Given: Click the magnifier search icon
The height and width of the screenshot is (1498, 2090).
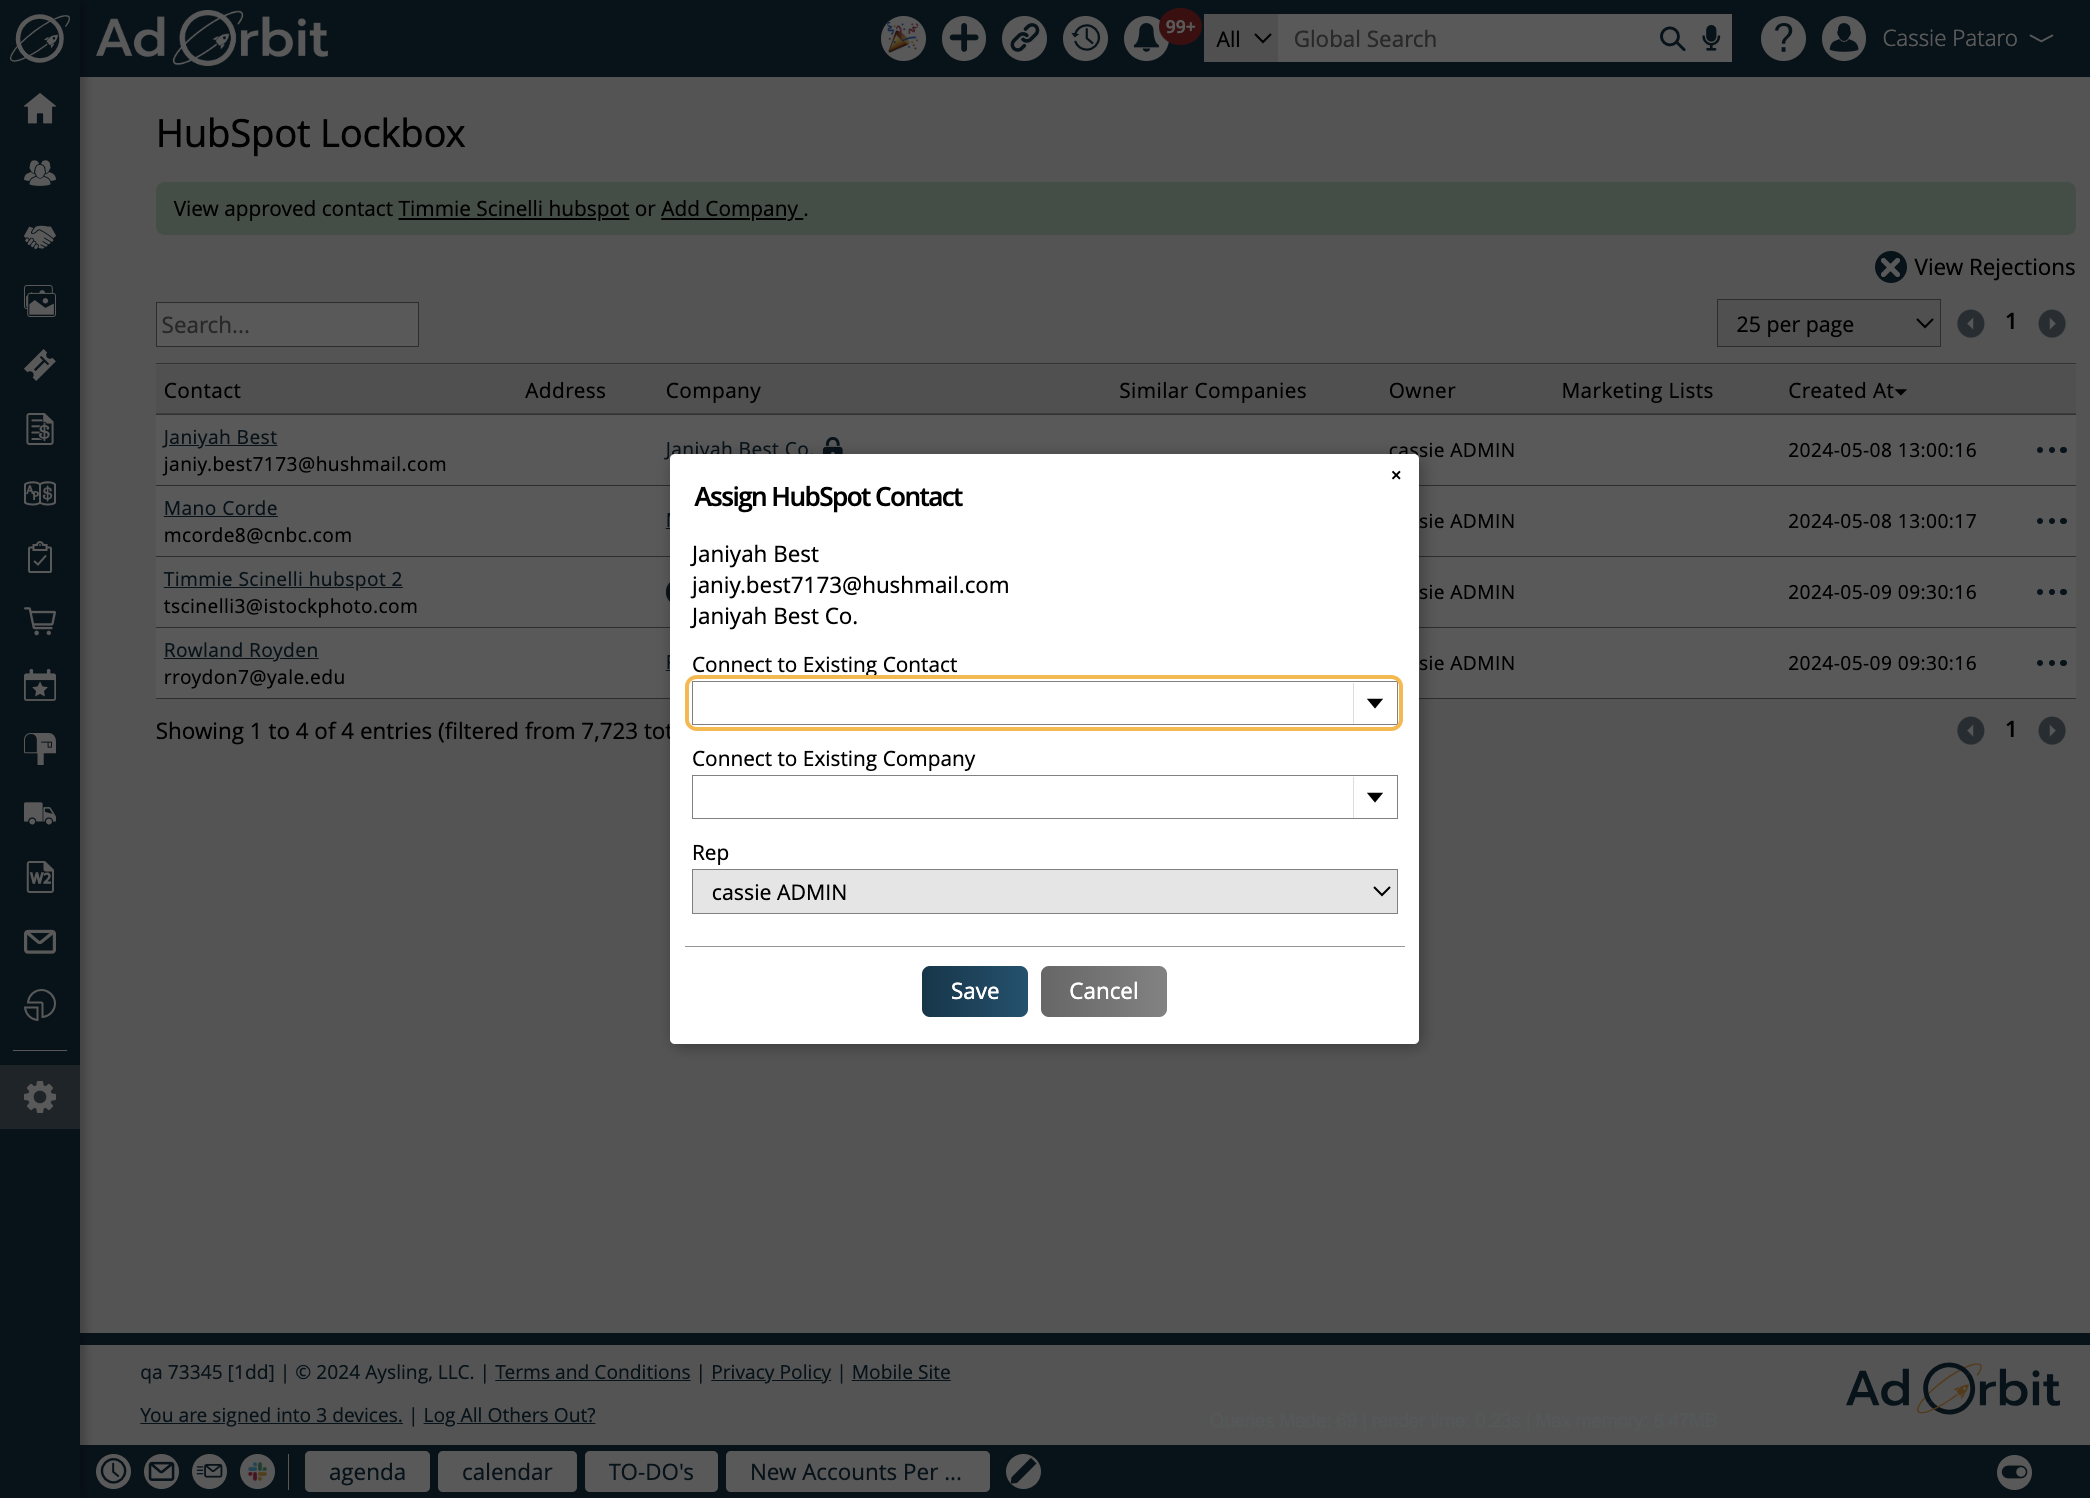Looking at the screenshot, I should [1671, 39].
